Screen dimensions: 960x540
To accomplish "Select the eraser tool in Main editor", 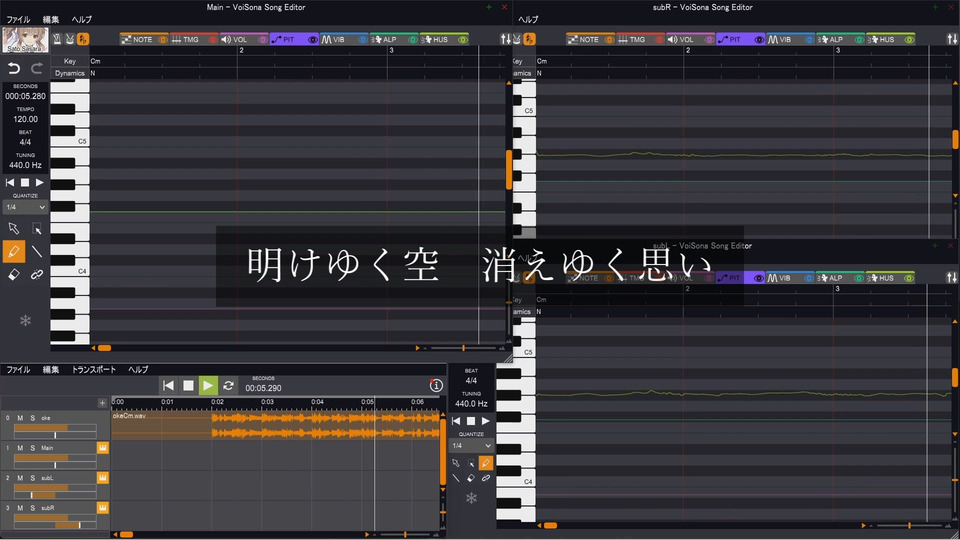I will click(13, 274).
